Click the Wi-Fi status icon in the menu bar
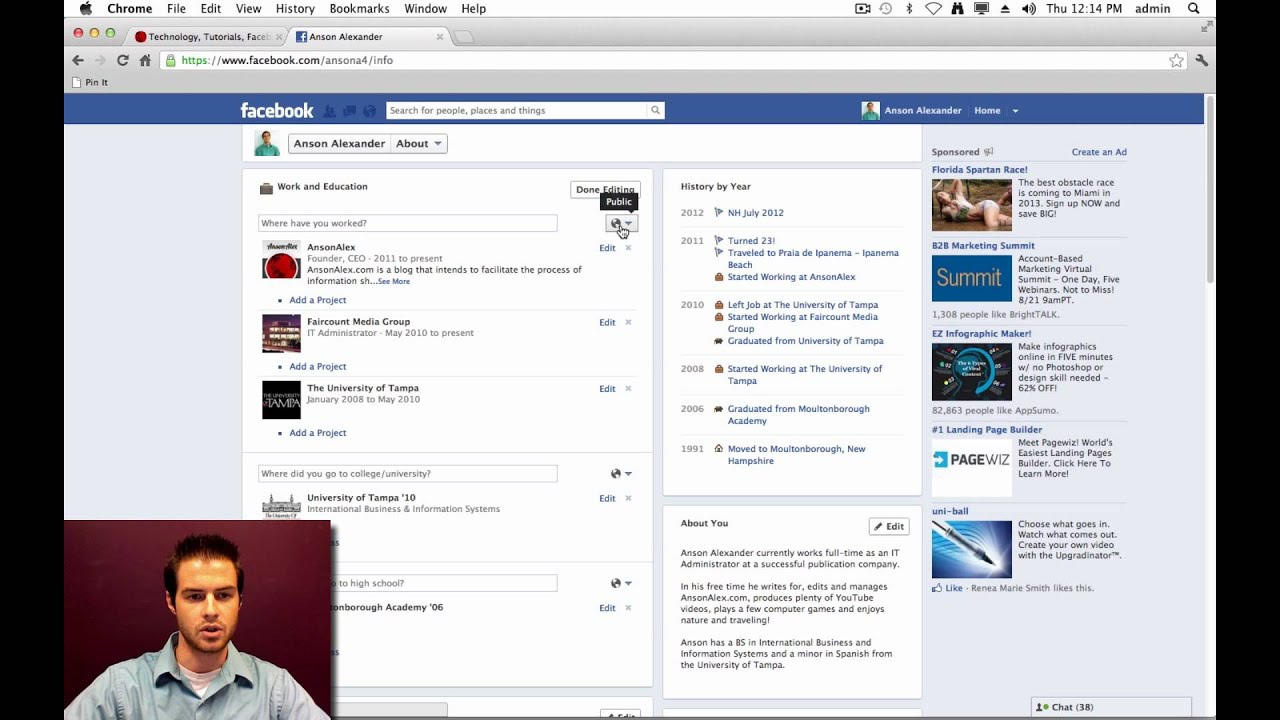1280x720 pixels. pos(933,8)
